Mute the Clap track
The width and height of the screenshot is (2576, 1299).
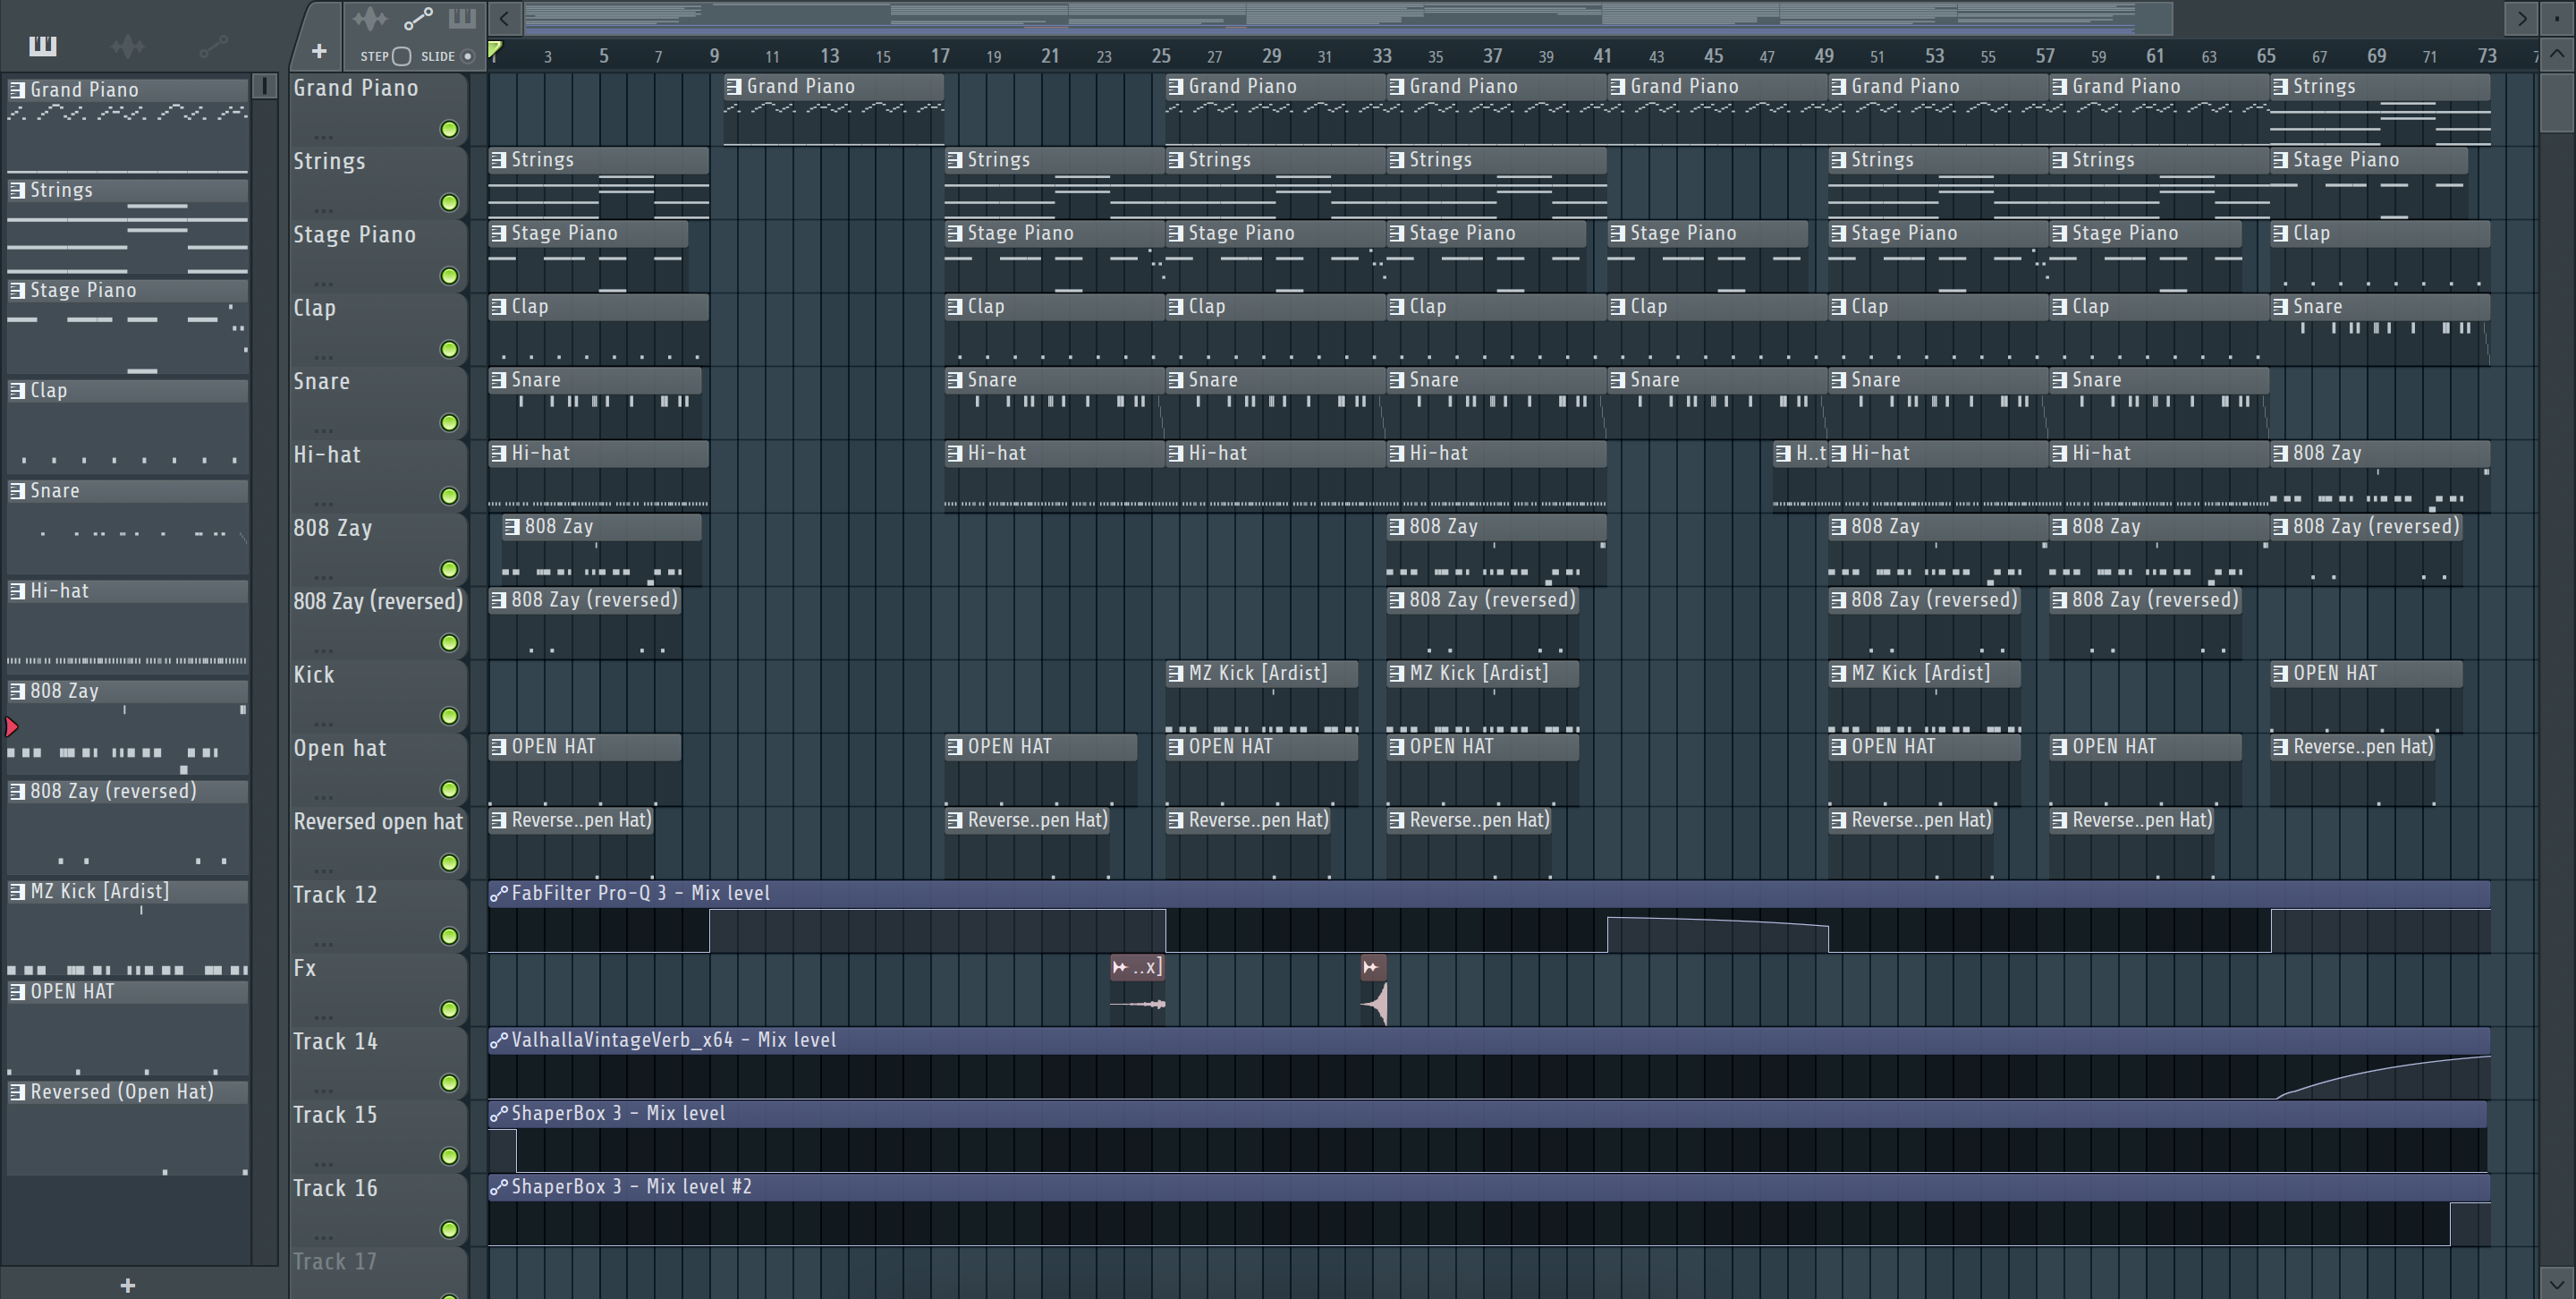(x=450, y=349)
